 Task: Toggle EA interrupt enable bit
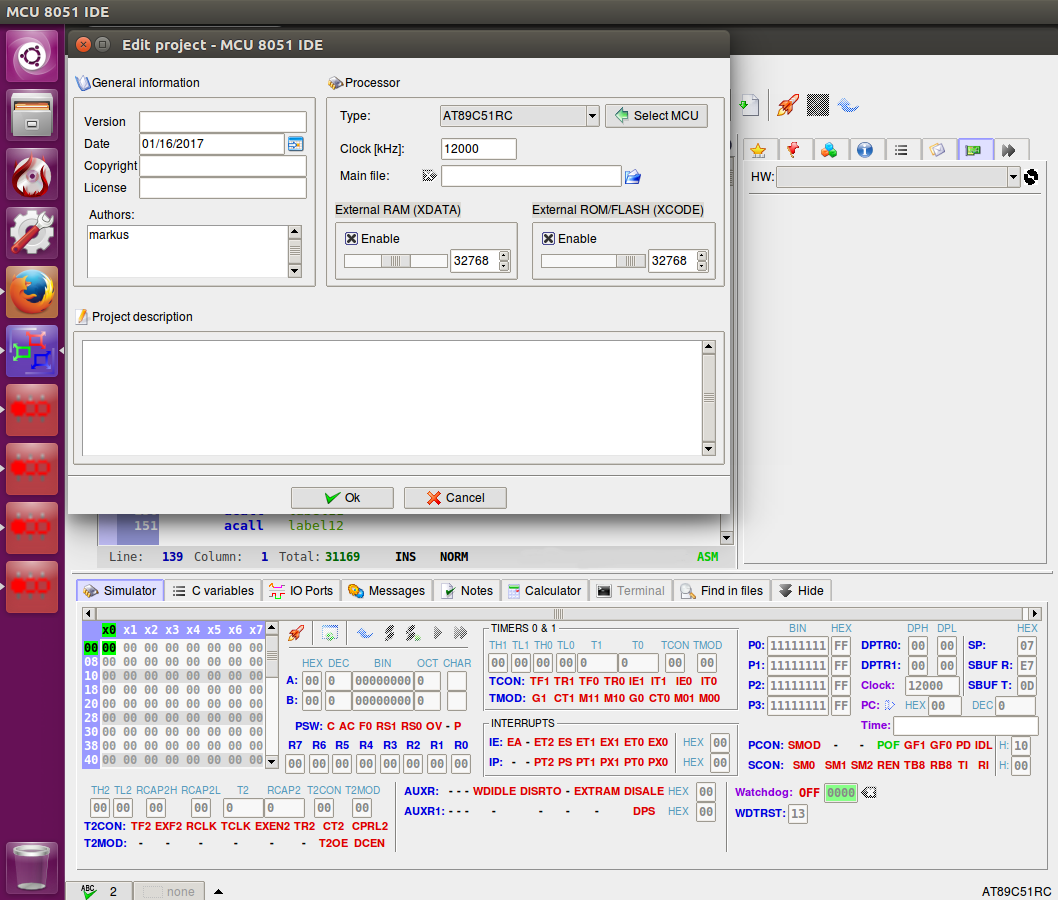point(514,742)
